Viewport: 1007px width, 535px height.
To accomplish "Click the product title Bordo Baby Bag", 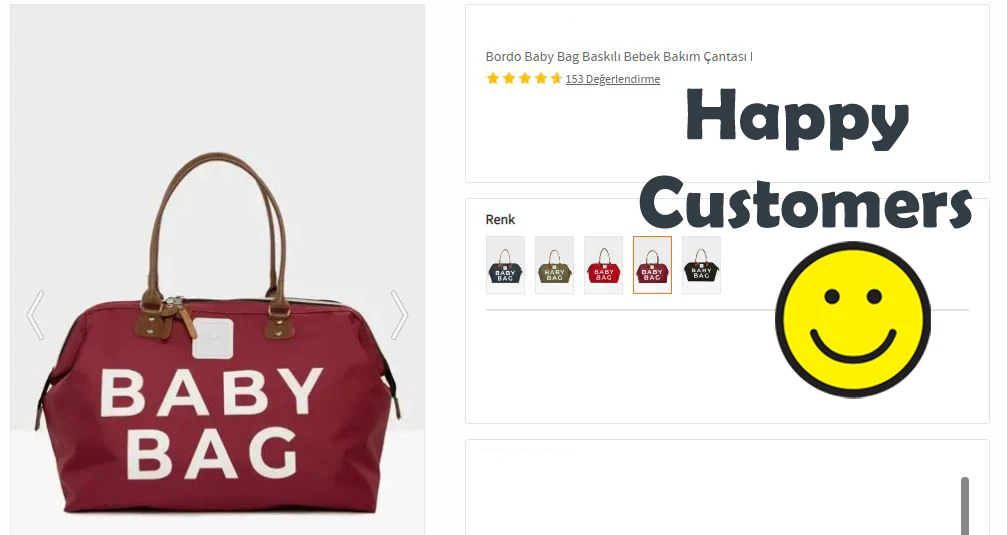I will pos(619,57).
